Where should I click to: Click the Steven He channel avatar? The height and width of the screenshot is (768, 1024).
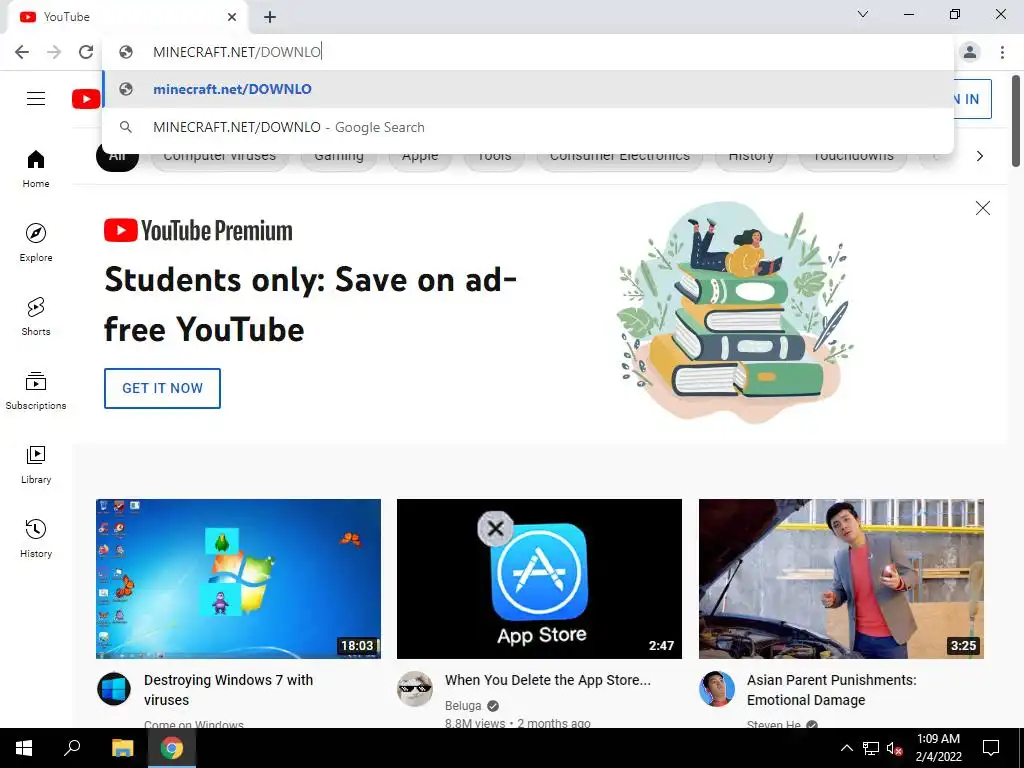tap(716, 689)
